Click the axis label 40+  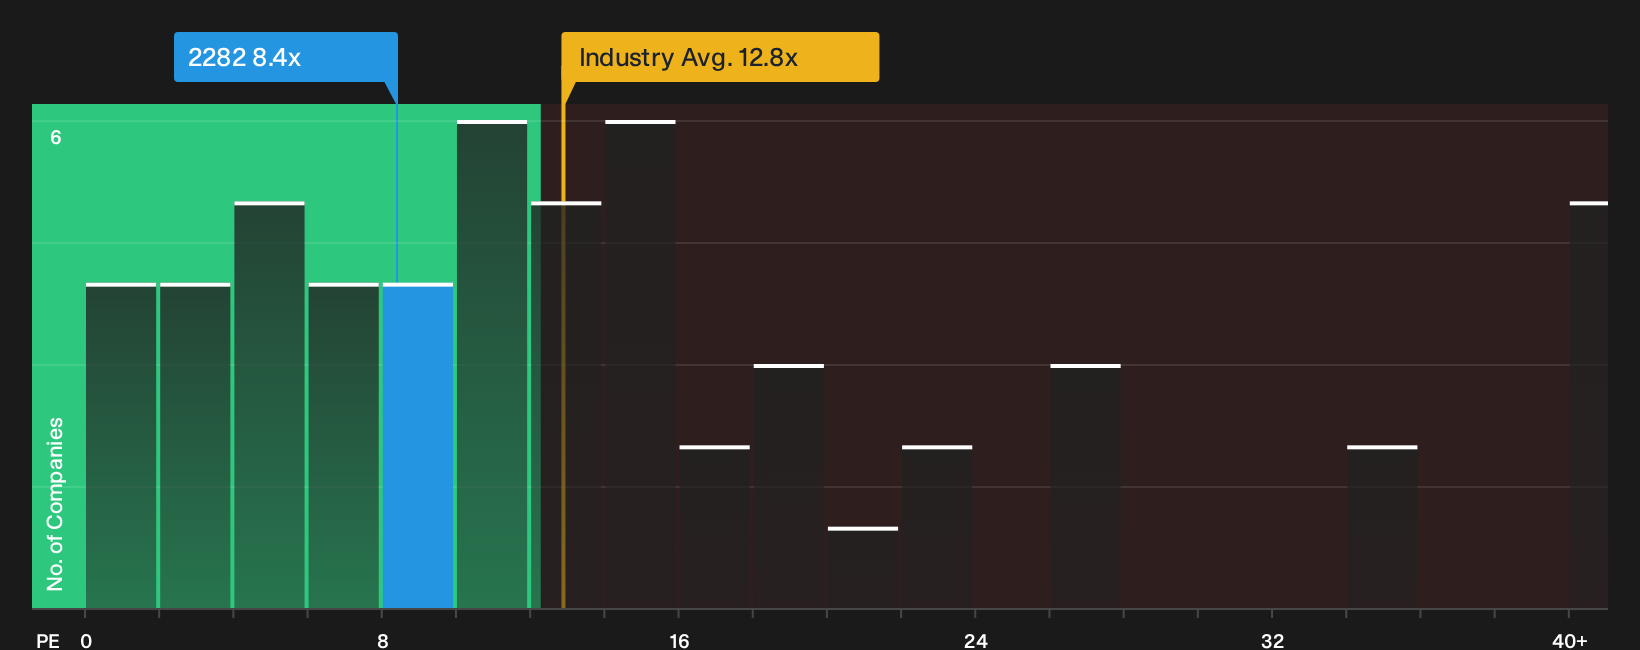coord(1569,640)
